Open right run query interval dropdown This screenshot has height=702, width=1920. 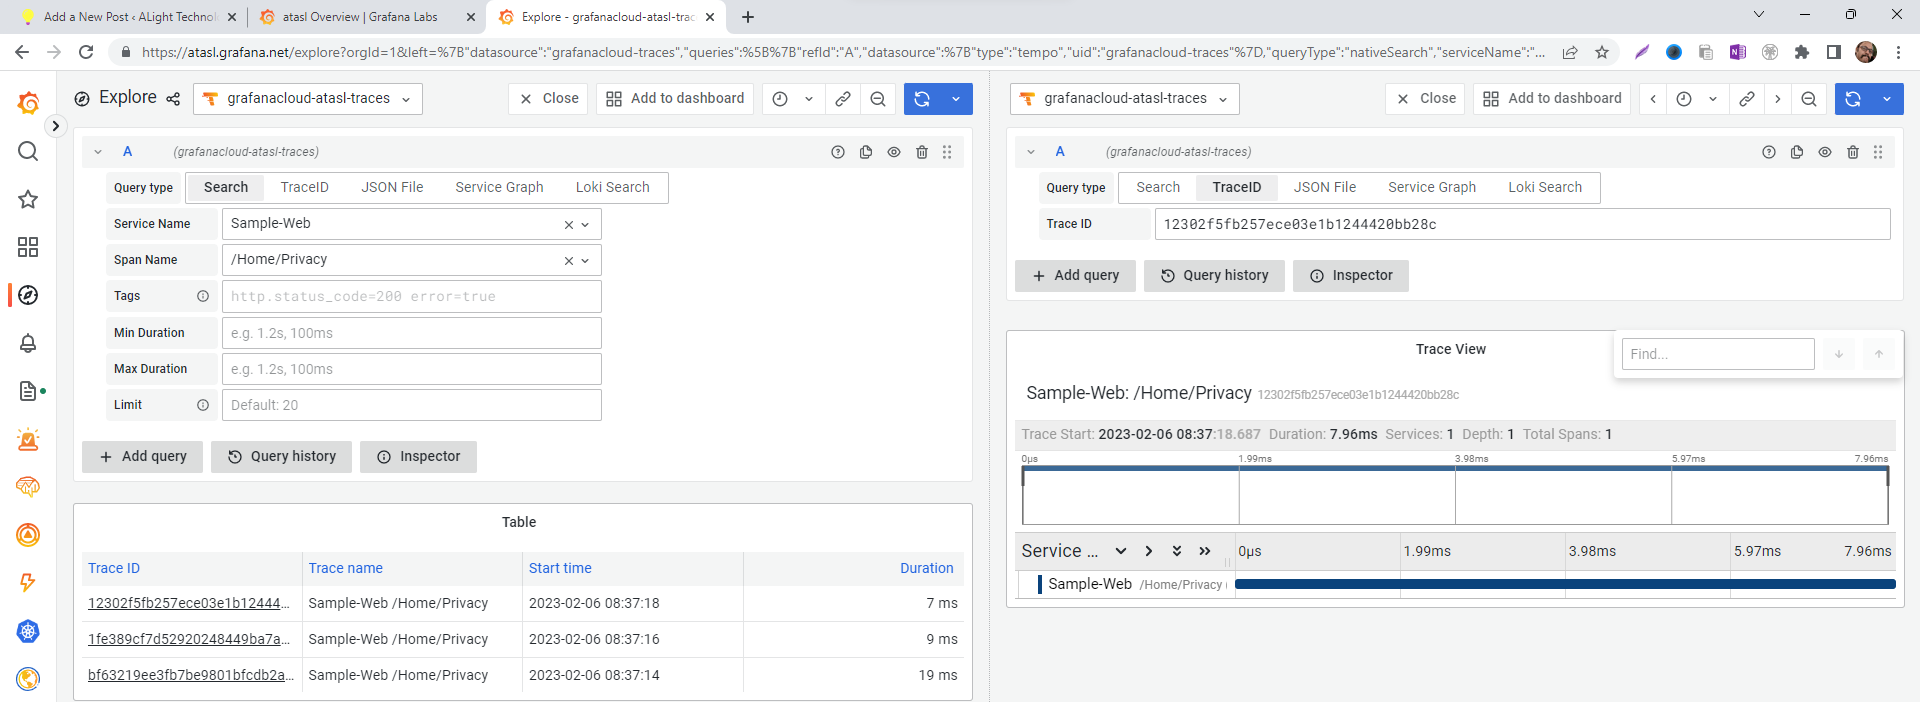click(x=1887, y=99)
